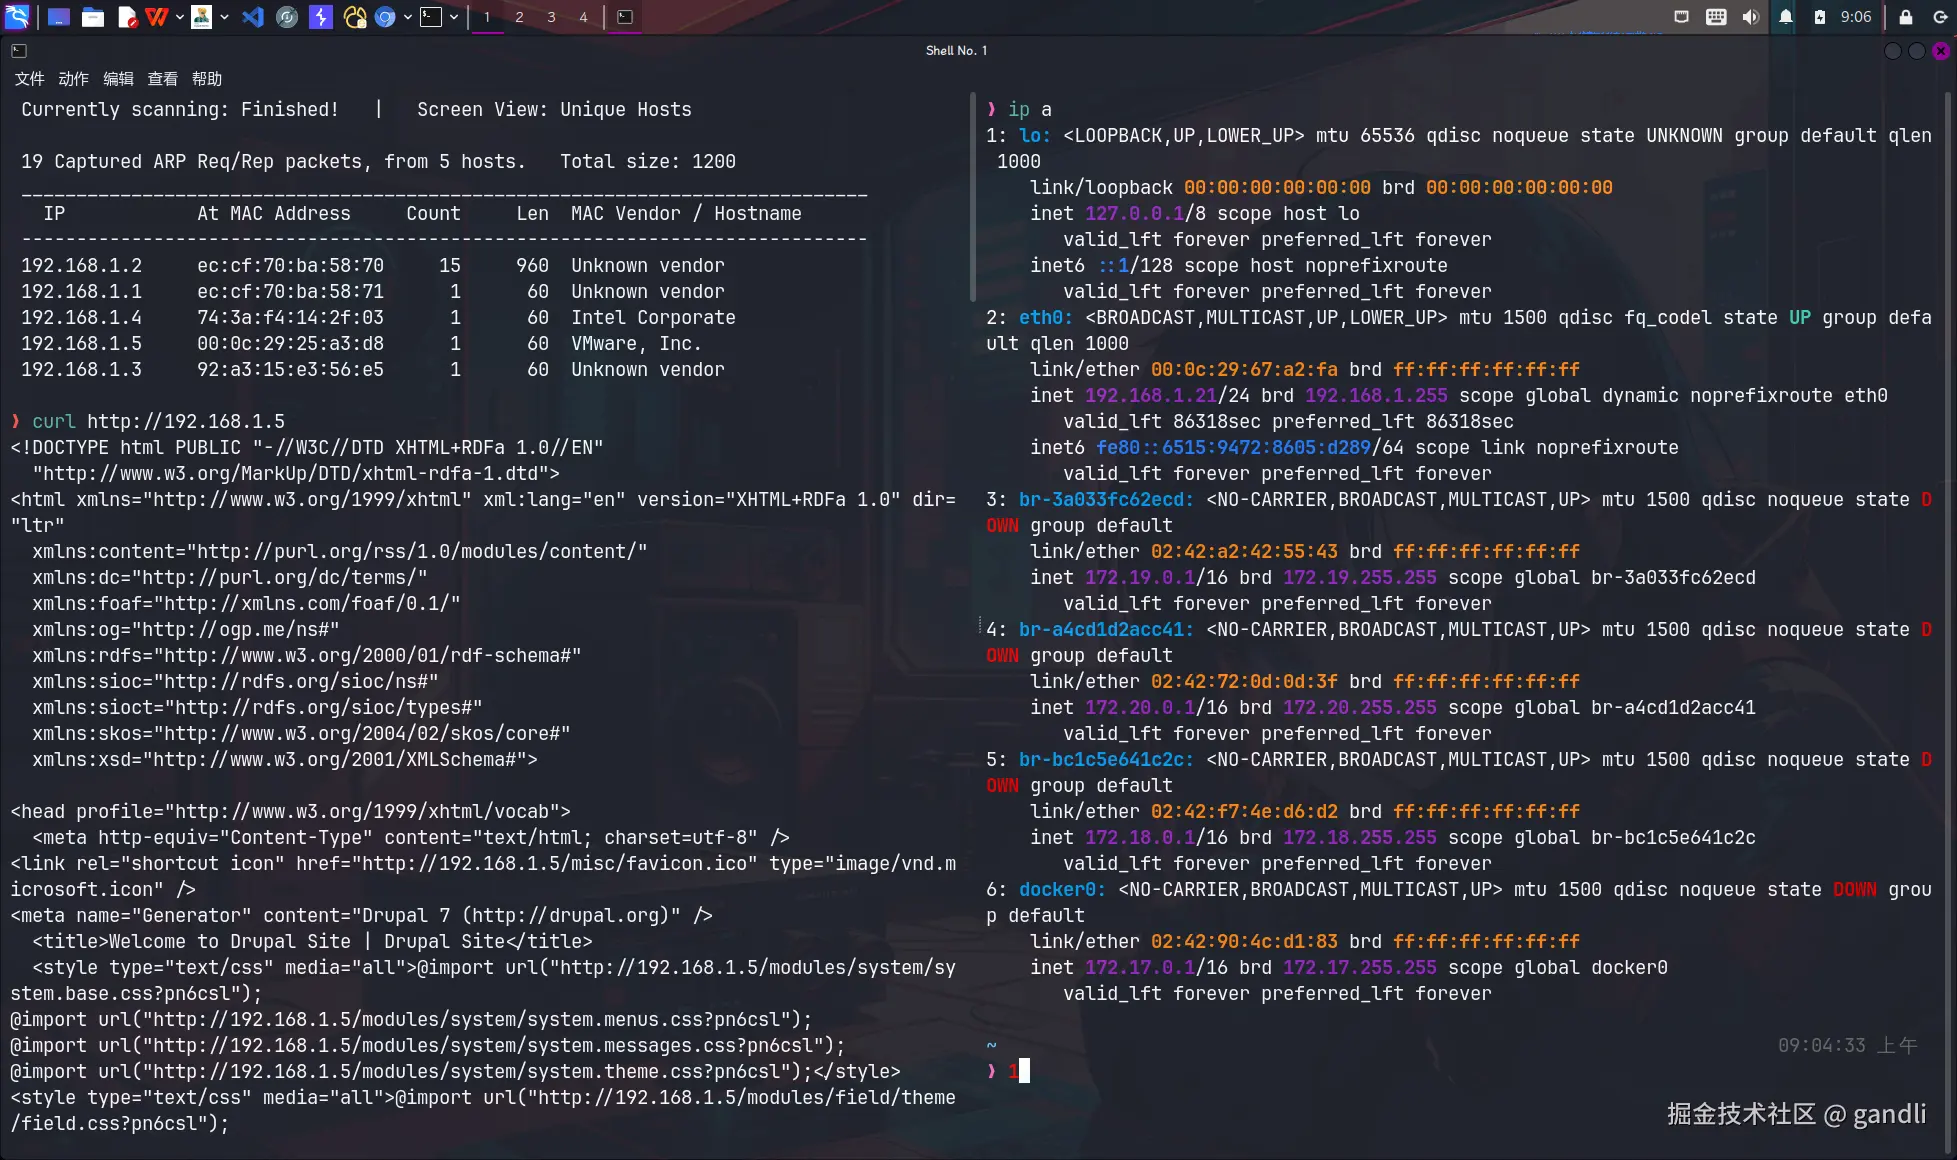Click the lock screen icon

pyautogui.click(x=1906, y=17)
